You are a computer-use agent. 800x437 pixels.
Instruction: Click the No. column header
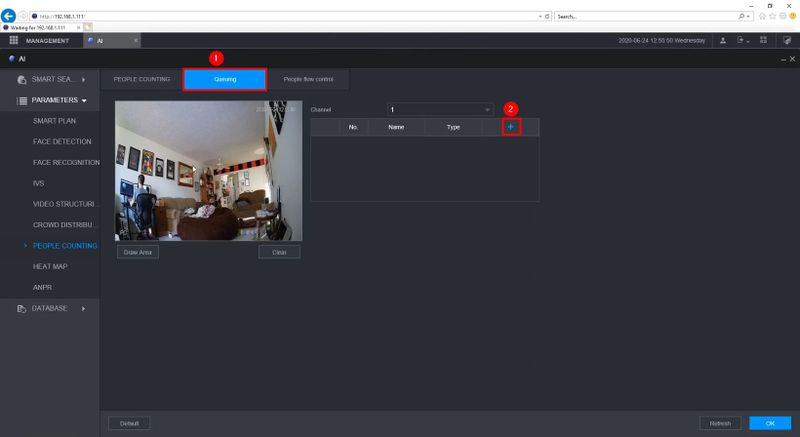(x=353, y=127)
